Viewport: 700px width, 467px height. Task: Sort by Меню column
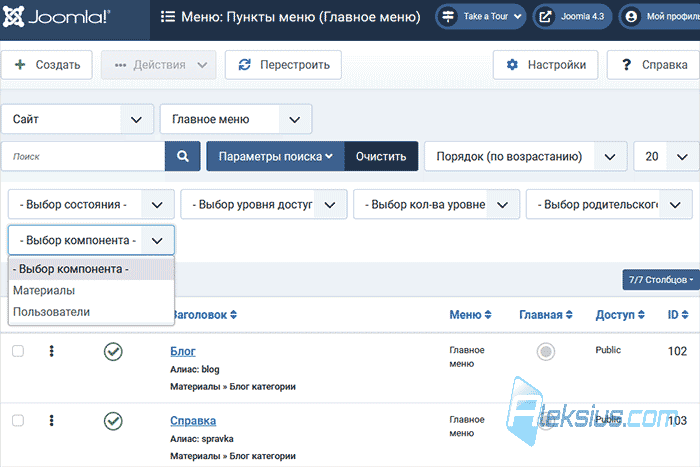(470, 315)
